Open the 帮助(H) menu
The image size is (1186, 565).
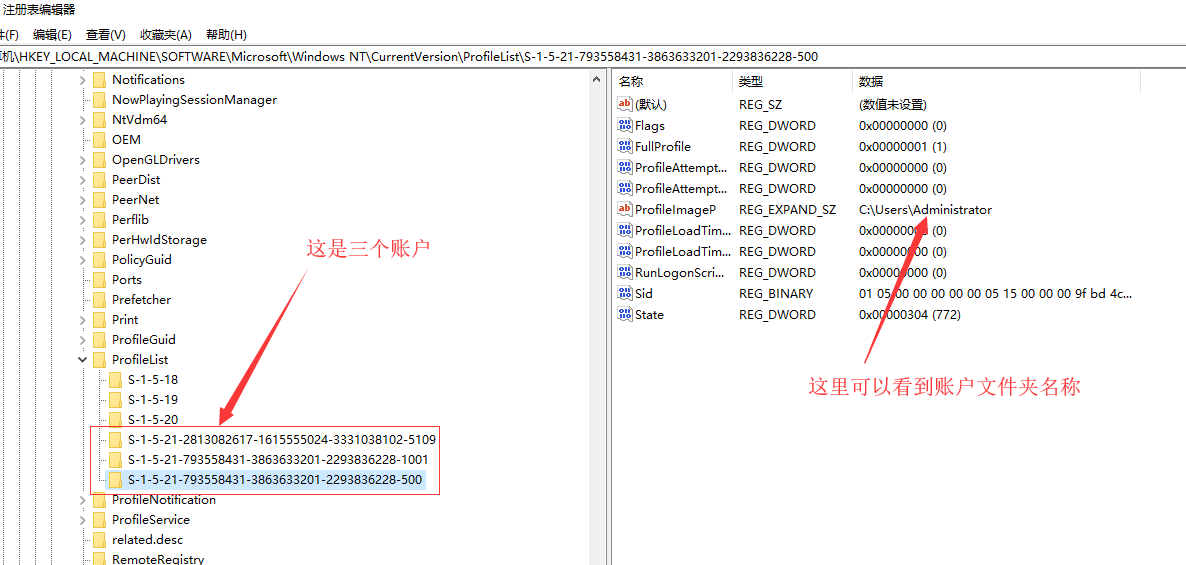click(x=226, y=35)
